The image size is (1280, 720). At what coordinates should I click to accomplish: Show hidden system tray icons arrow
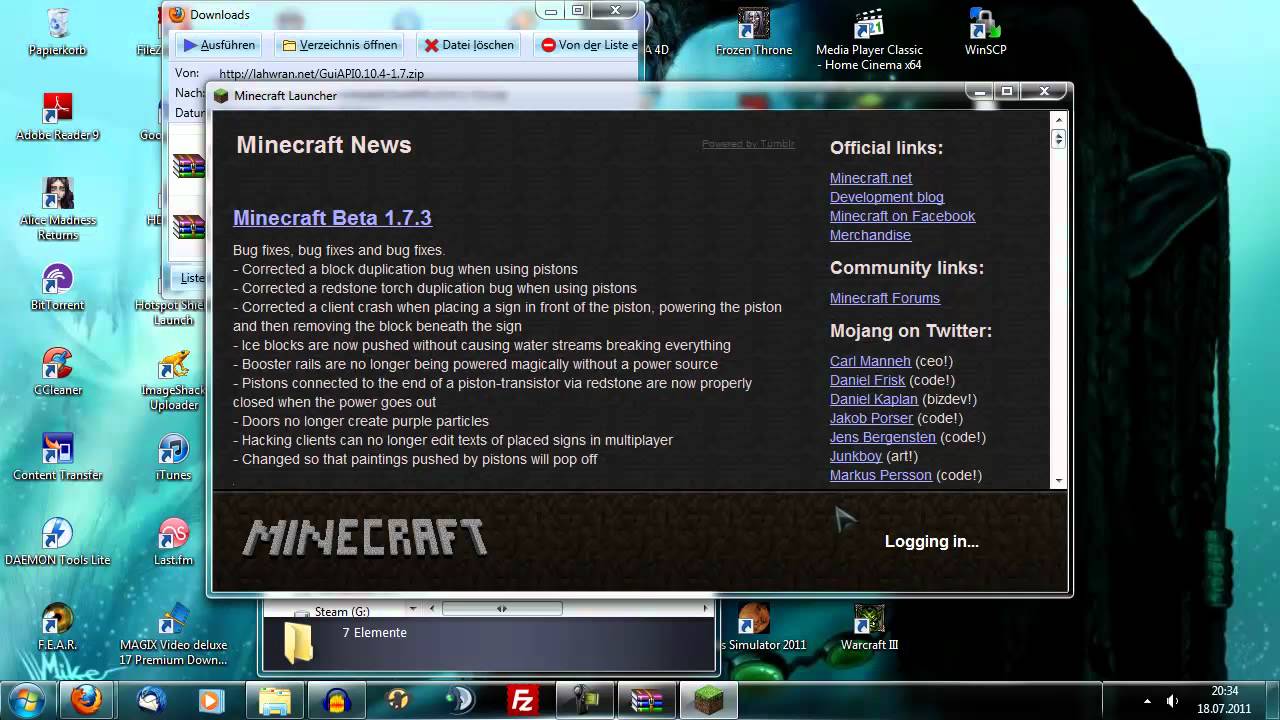point(1147,700)
